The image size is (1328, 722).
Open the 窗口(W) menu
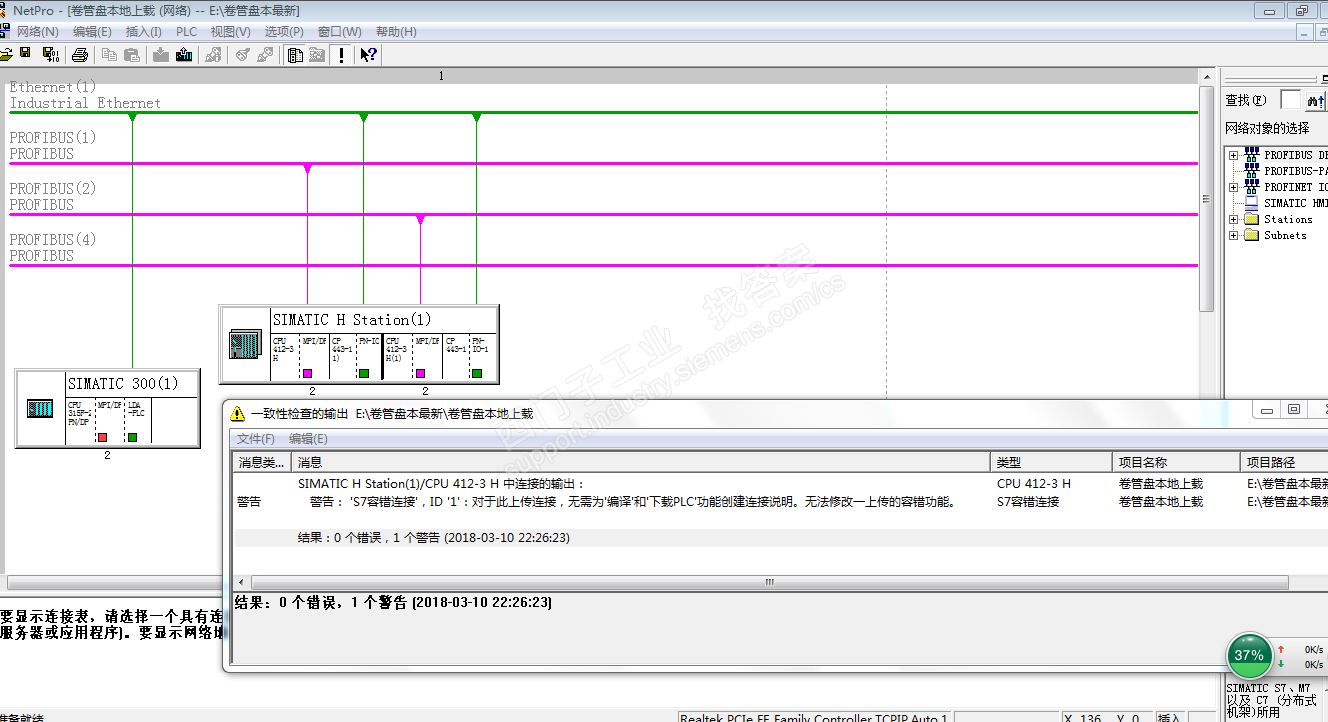click(339, 31)
